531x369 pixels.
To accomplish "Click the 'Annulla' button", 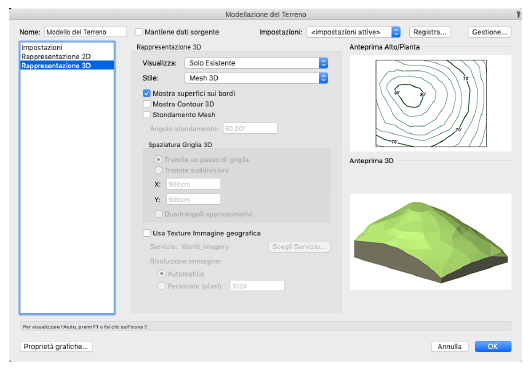I will 449,347.
